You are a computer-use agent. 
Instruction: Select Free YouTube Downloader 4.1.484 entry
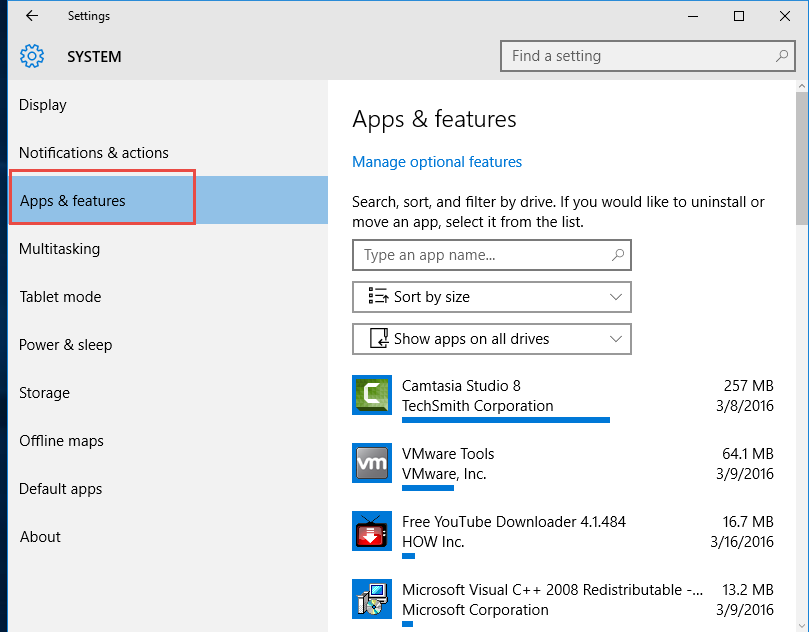(563, 535)
